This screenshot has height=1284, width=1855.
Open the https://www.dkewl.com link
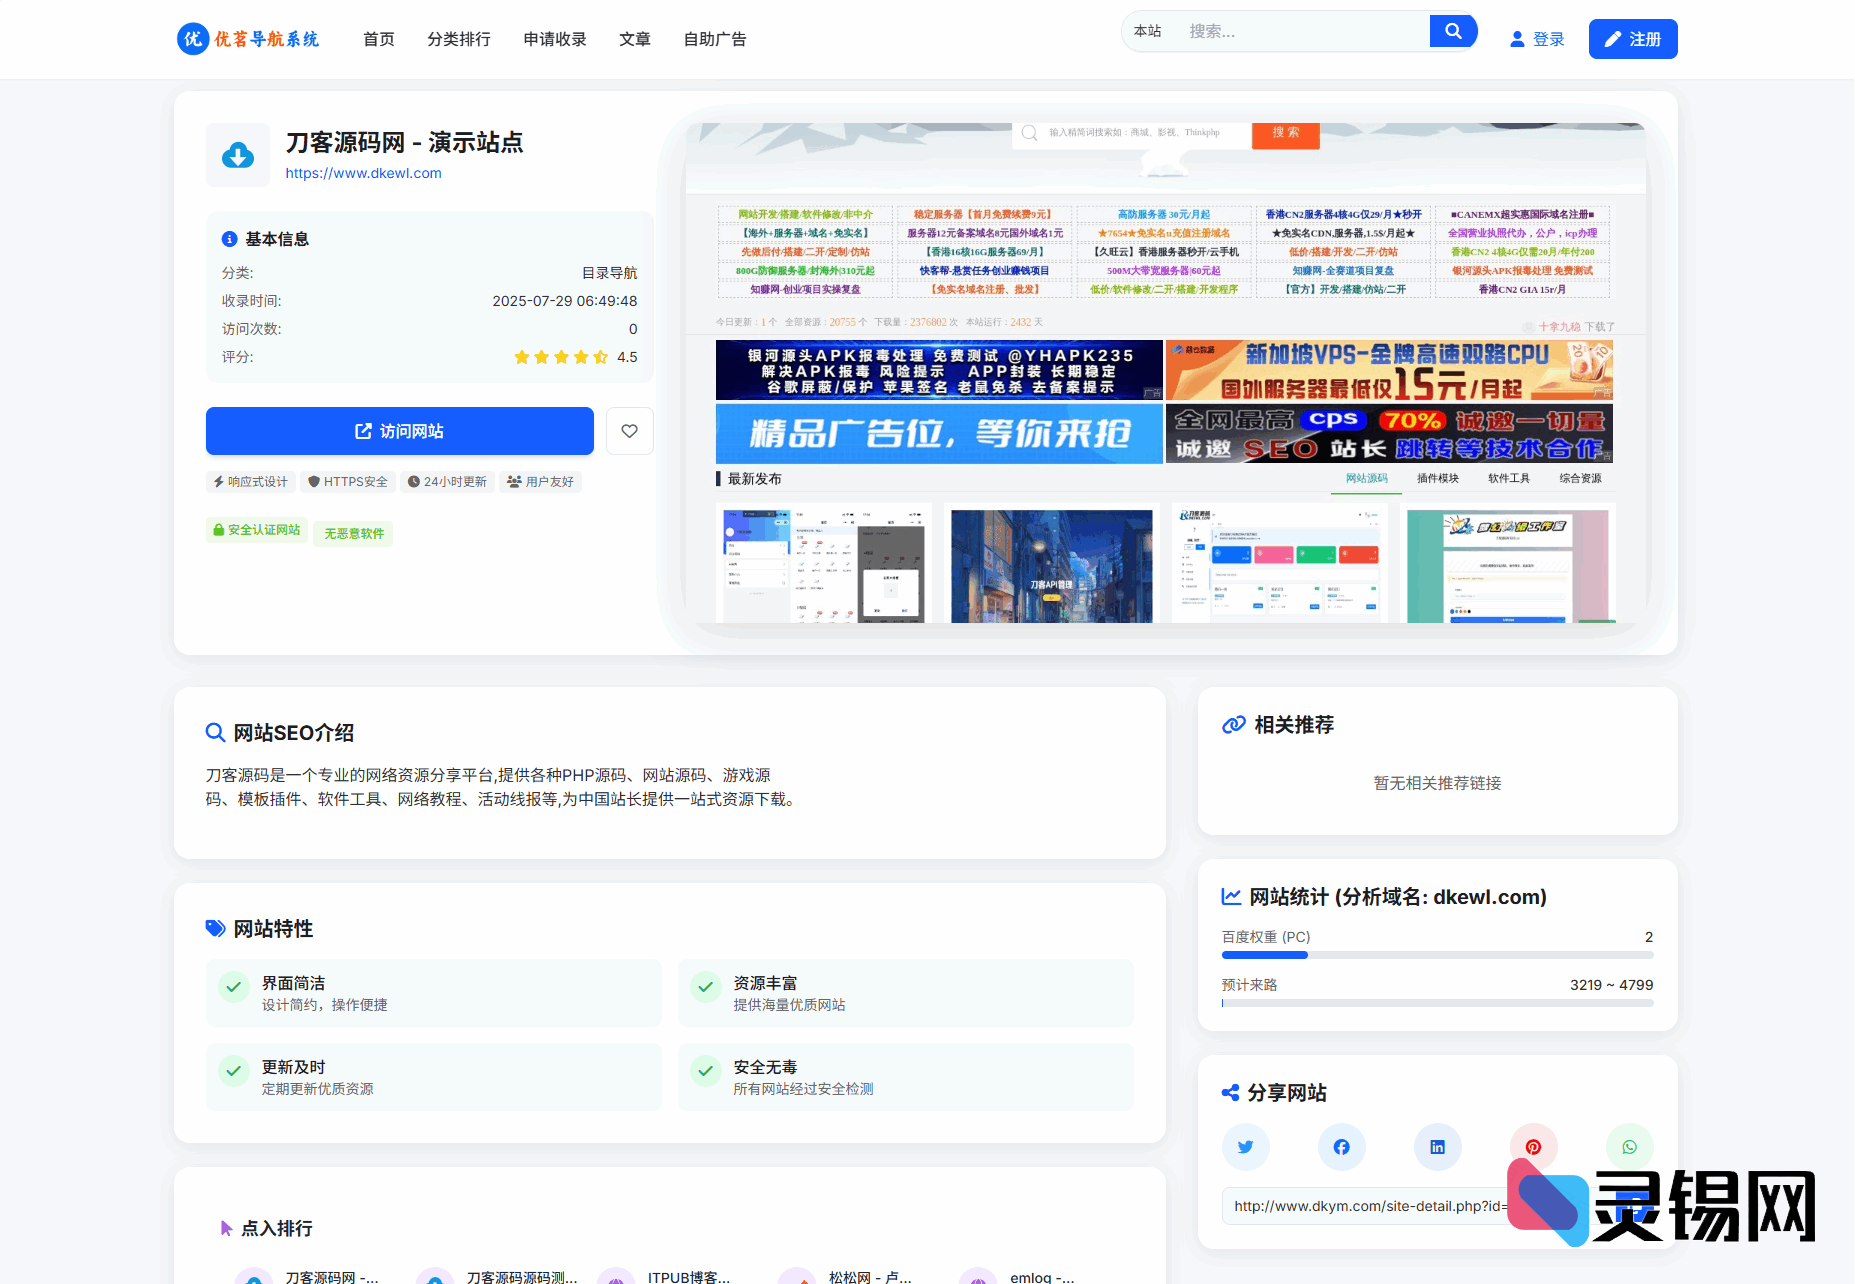[x=363, y=173]
